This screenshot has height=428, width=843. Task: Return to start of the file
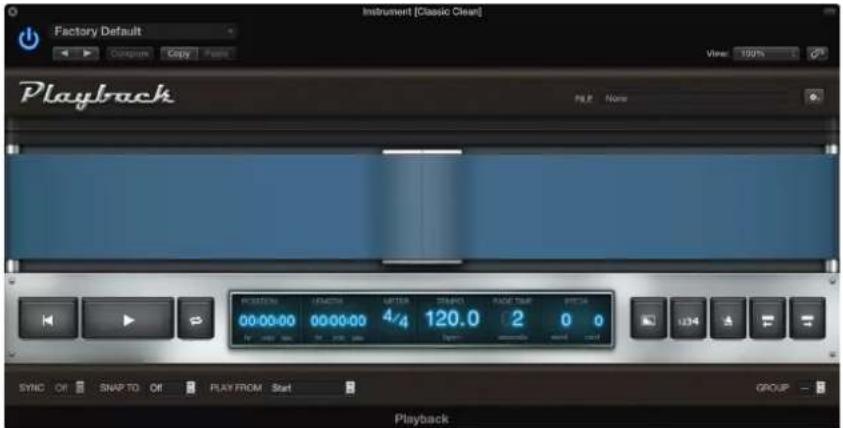[x=48, y=319]
